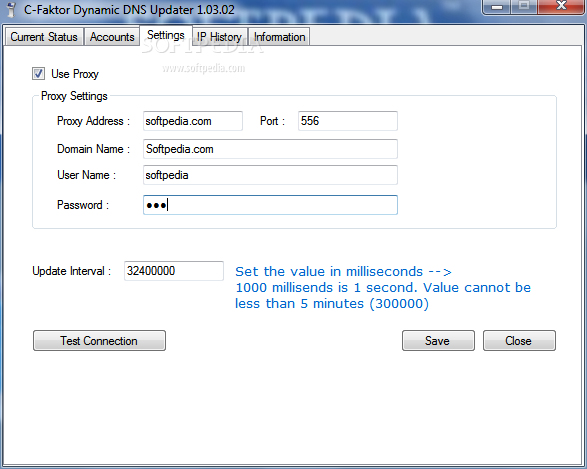Click the Domain Name text box

(x=270, y=149)
